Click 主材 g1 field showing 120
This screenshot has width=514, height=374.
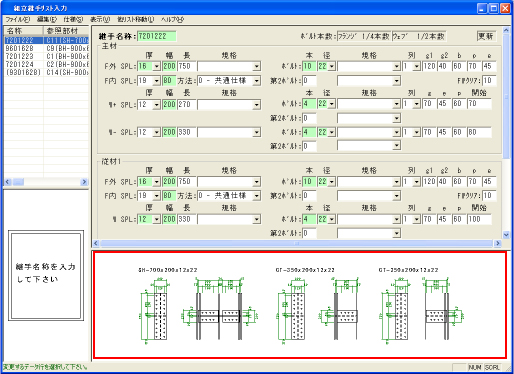[x=429, y=66]
